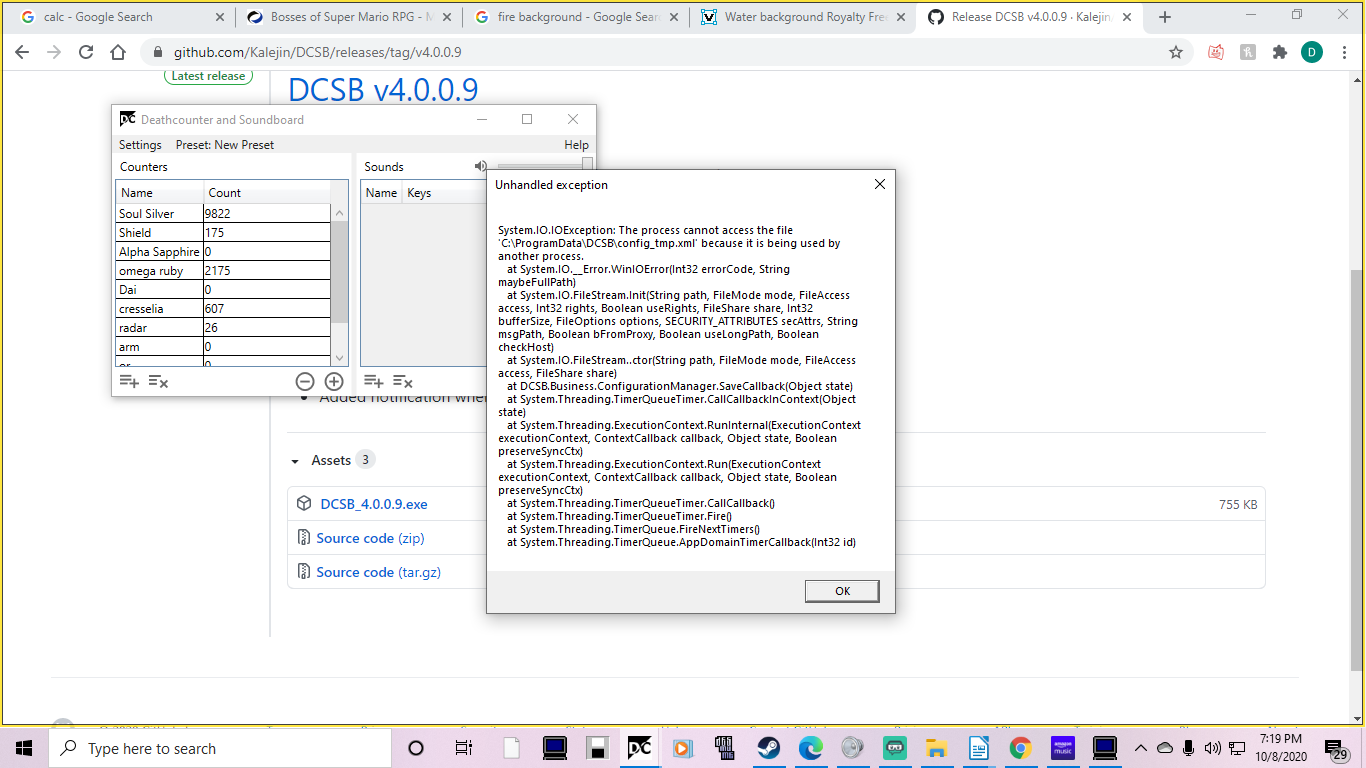
Task: Remove a sound using the delete-list icon
Action: pos(403,381)
